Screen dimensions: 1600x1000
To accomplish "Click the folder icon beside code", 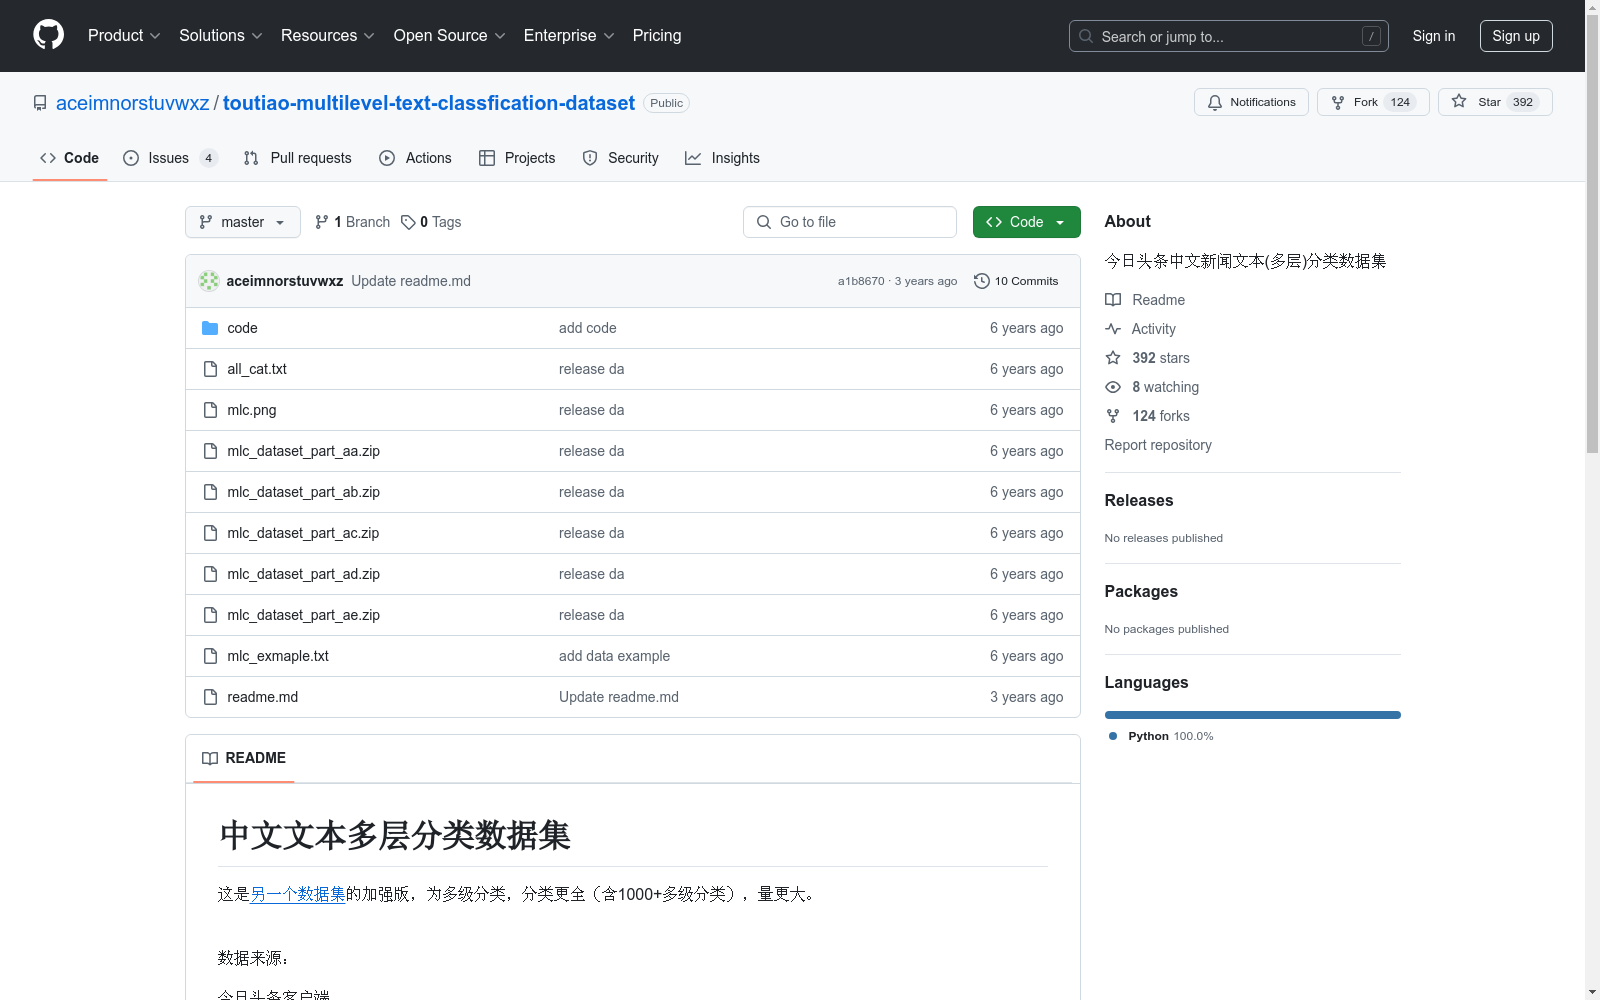I will click(210, 328).
